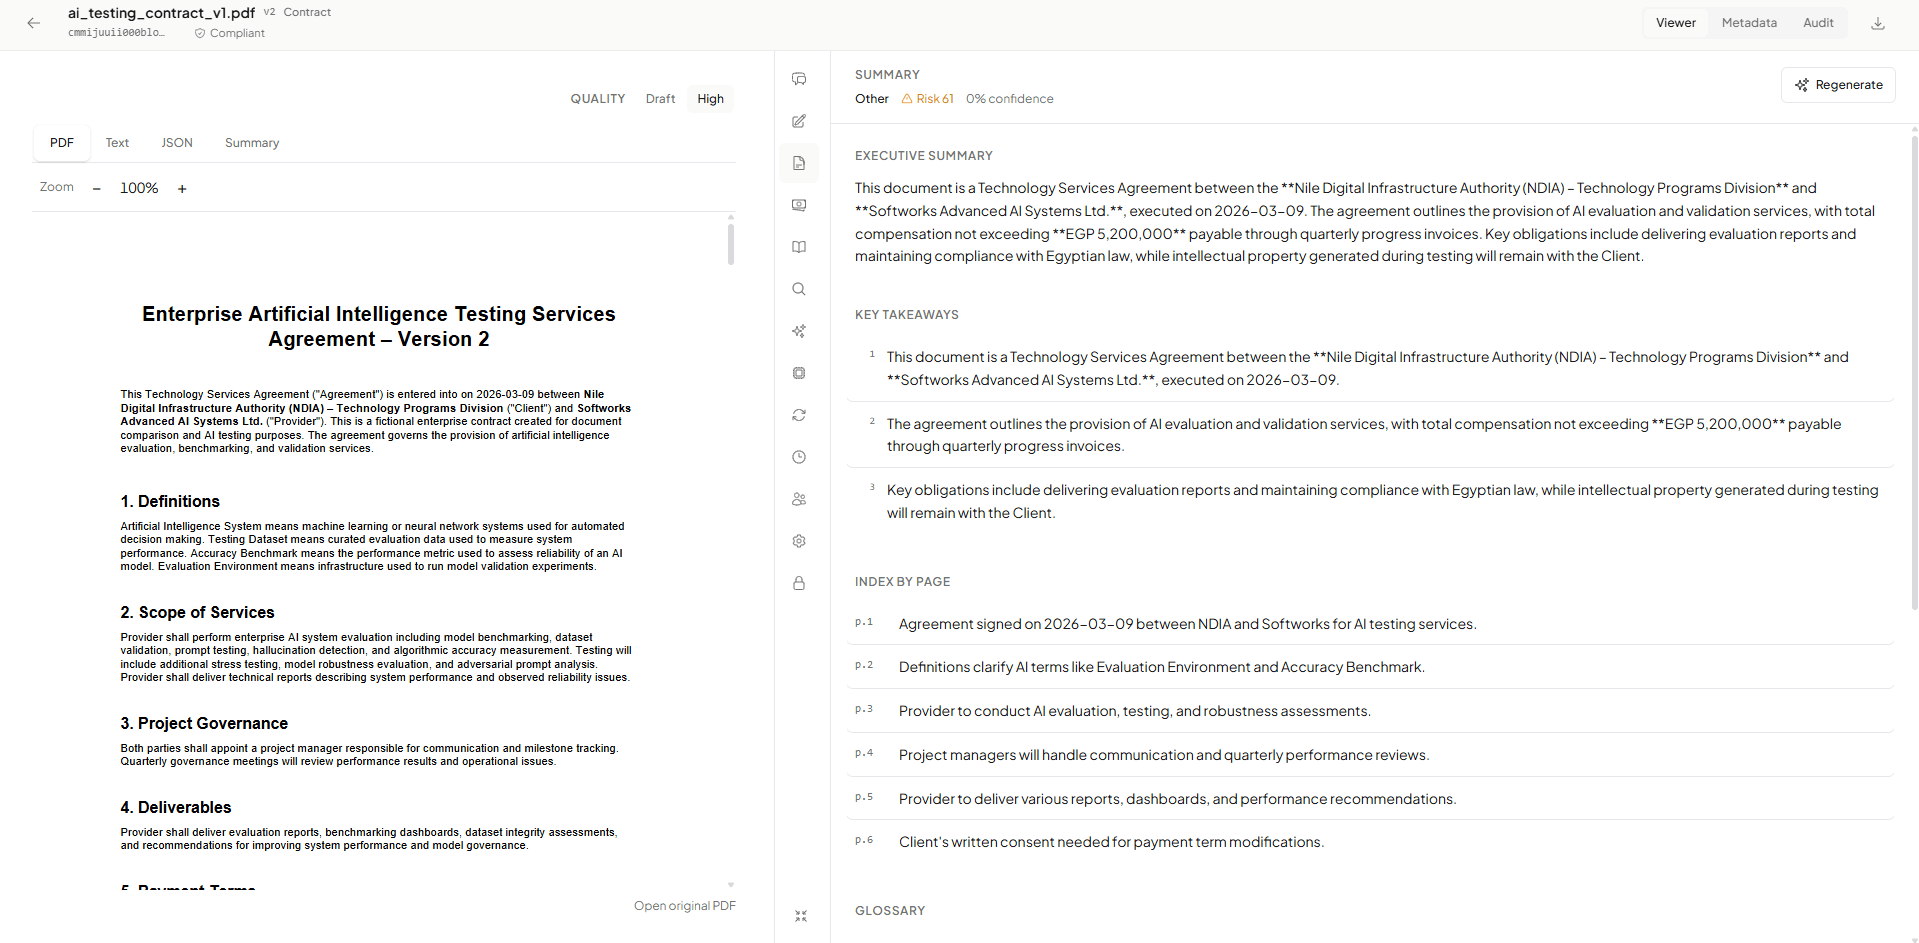Open the document summary panel icon
The width and height of the screenshot is (1919, 943).
799,162
